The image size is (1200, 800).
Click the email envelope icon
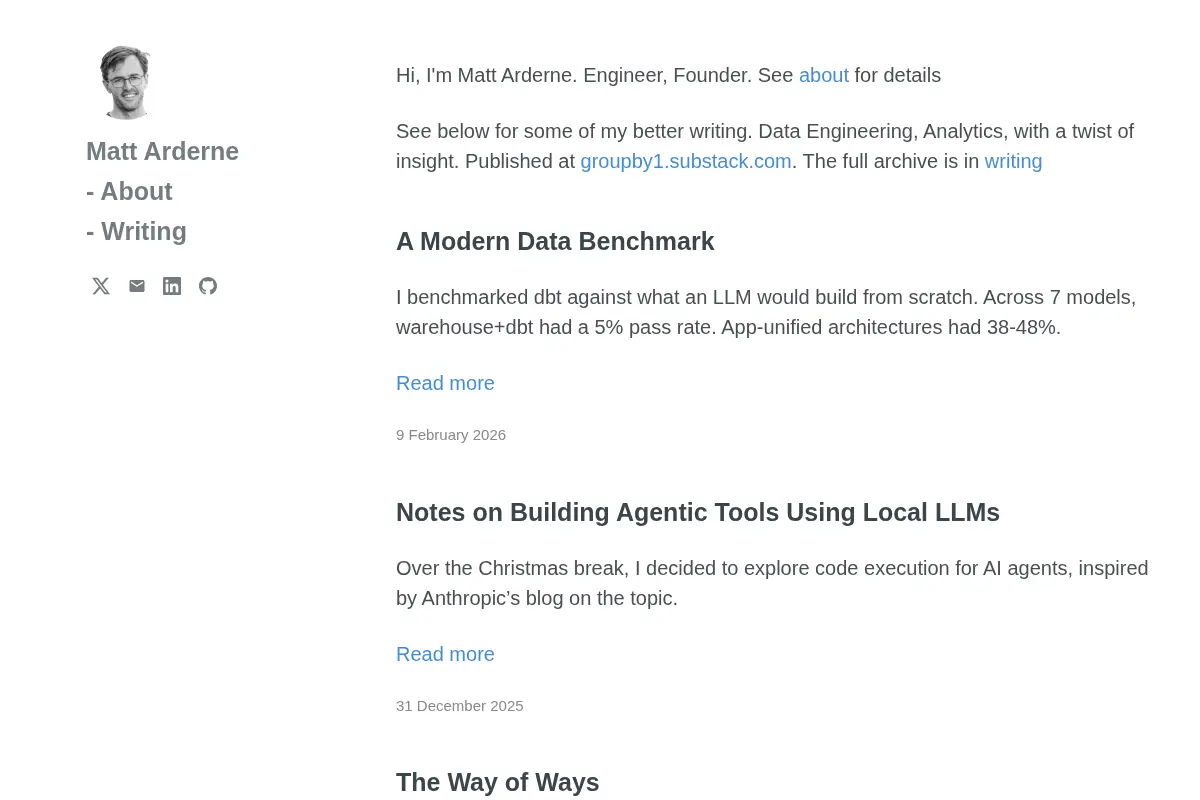(137, 286)
